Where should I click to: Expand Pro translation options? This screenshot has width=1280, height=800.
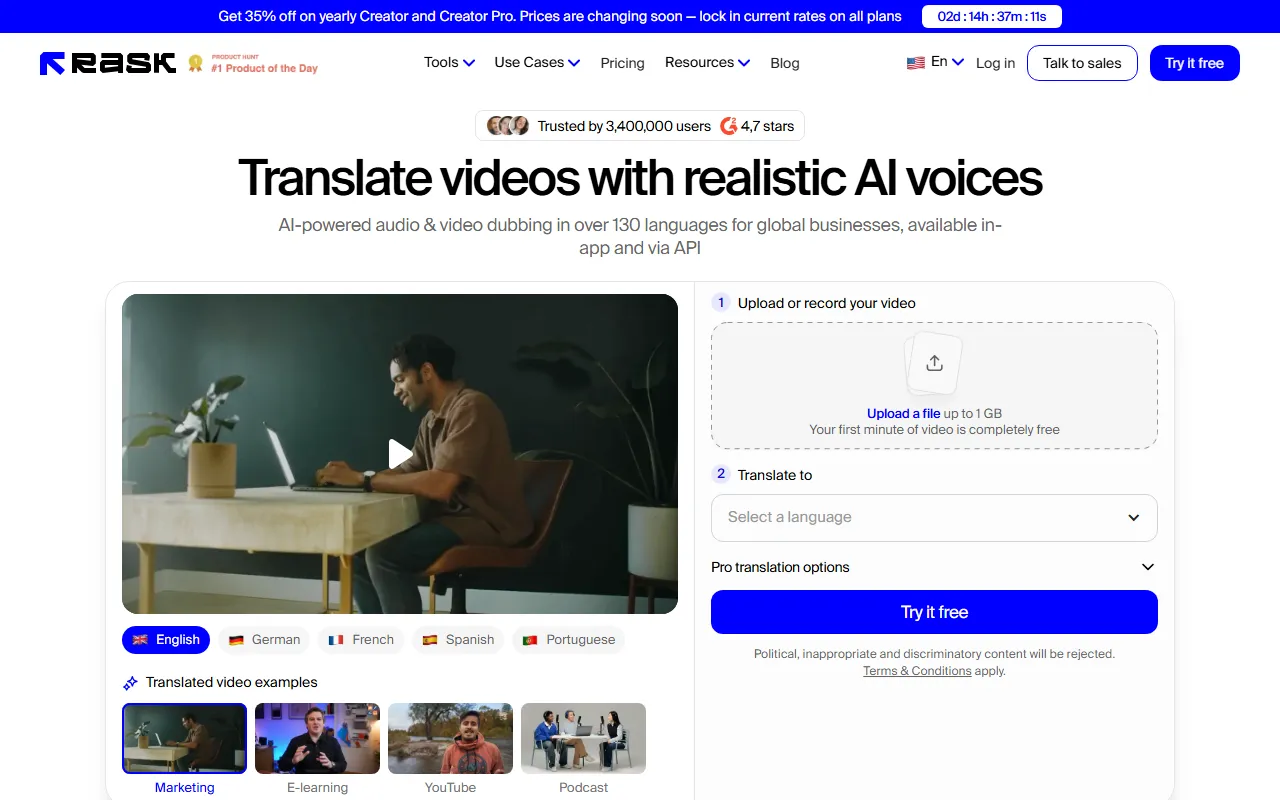(934, 567)
